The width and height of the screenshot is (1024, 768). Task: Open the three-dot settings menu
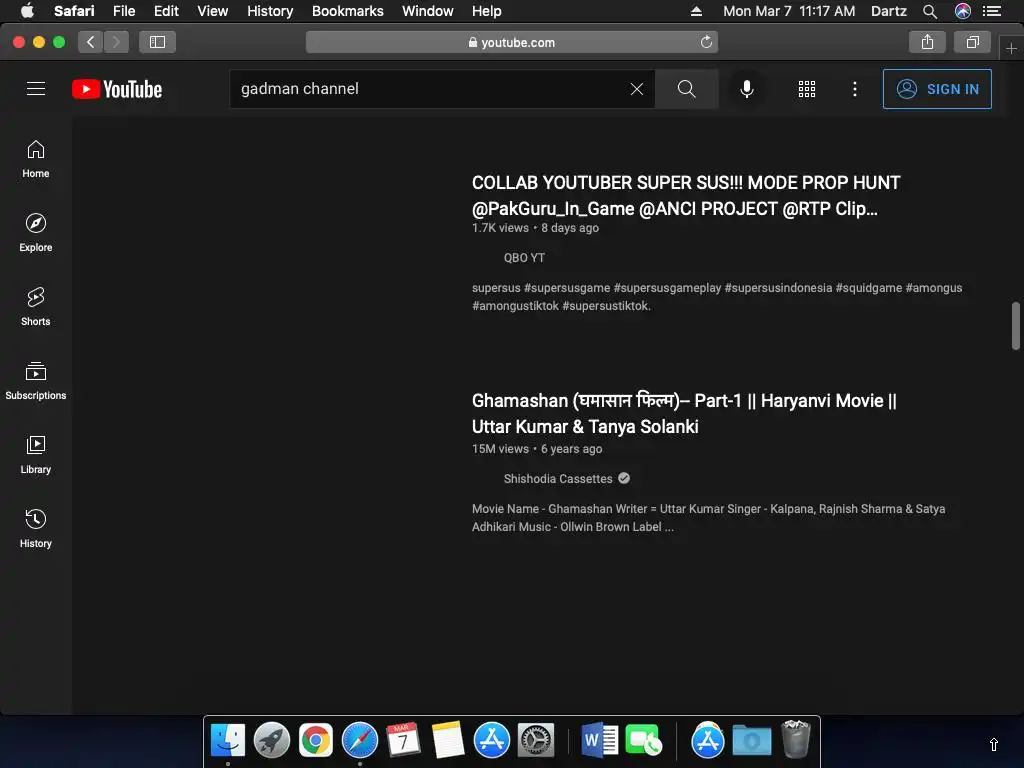[x=855, y=89]
